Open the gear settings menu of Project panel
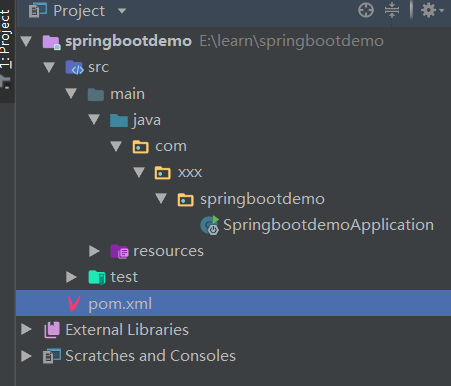 click(x=432, y=10)
